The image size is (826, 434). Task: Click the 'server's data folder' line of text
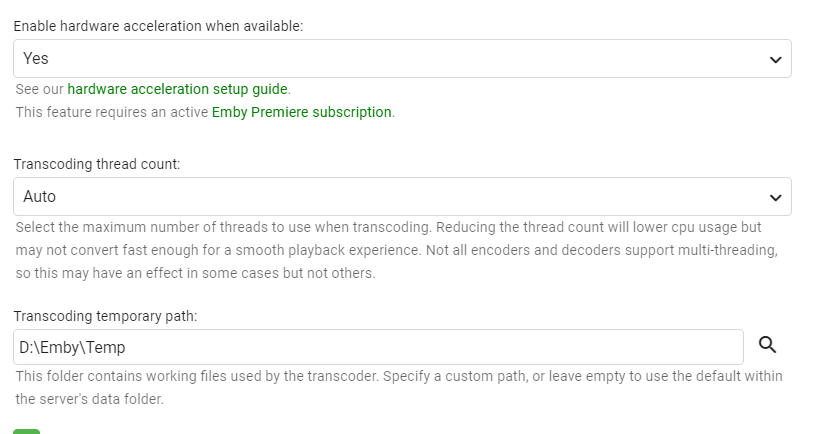coord(88,398)
